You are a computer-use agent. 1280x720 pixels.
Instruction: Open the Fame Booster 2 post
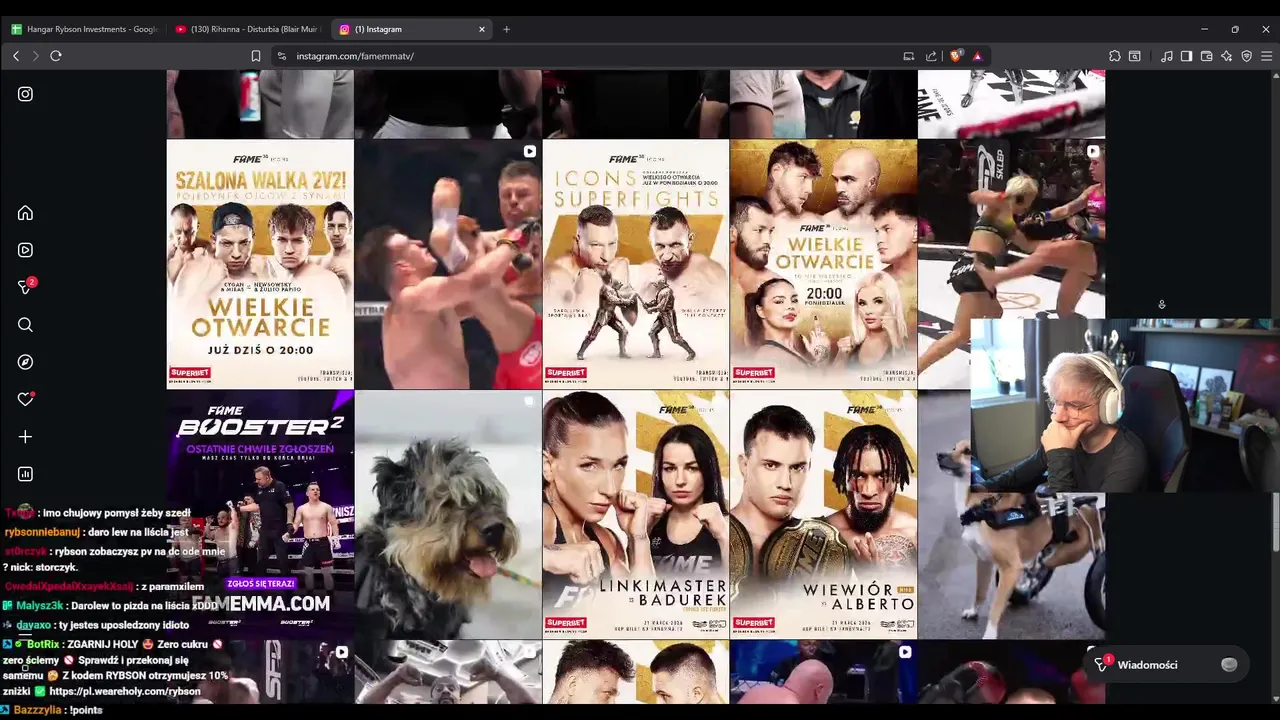pos(260,515)
